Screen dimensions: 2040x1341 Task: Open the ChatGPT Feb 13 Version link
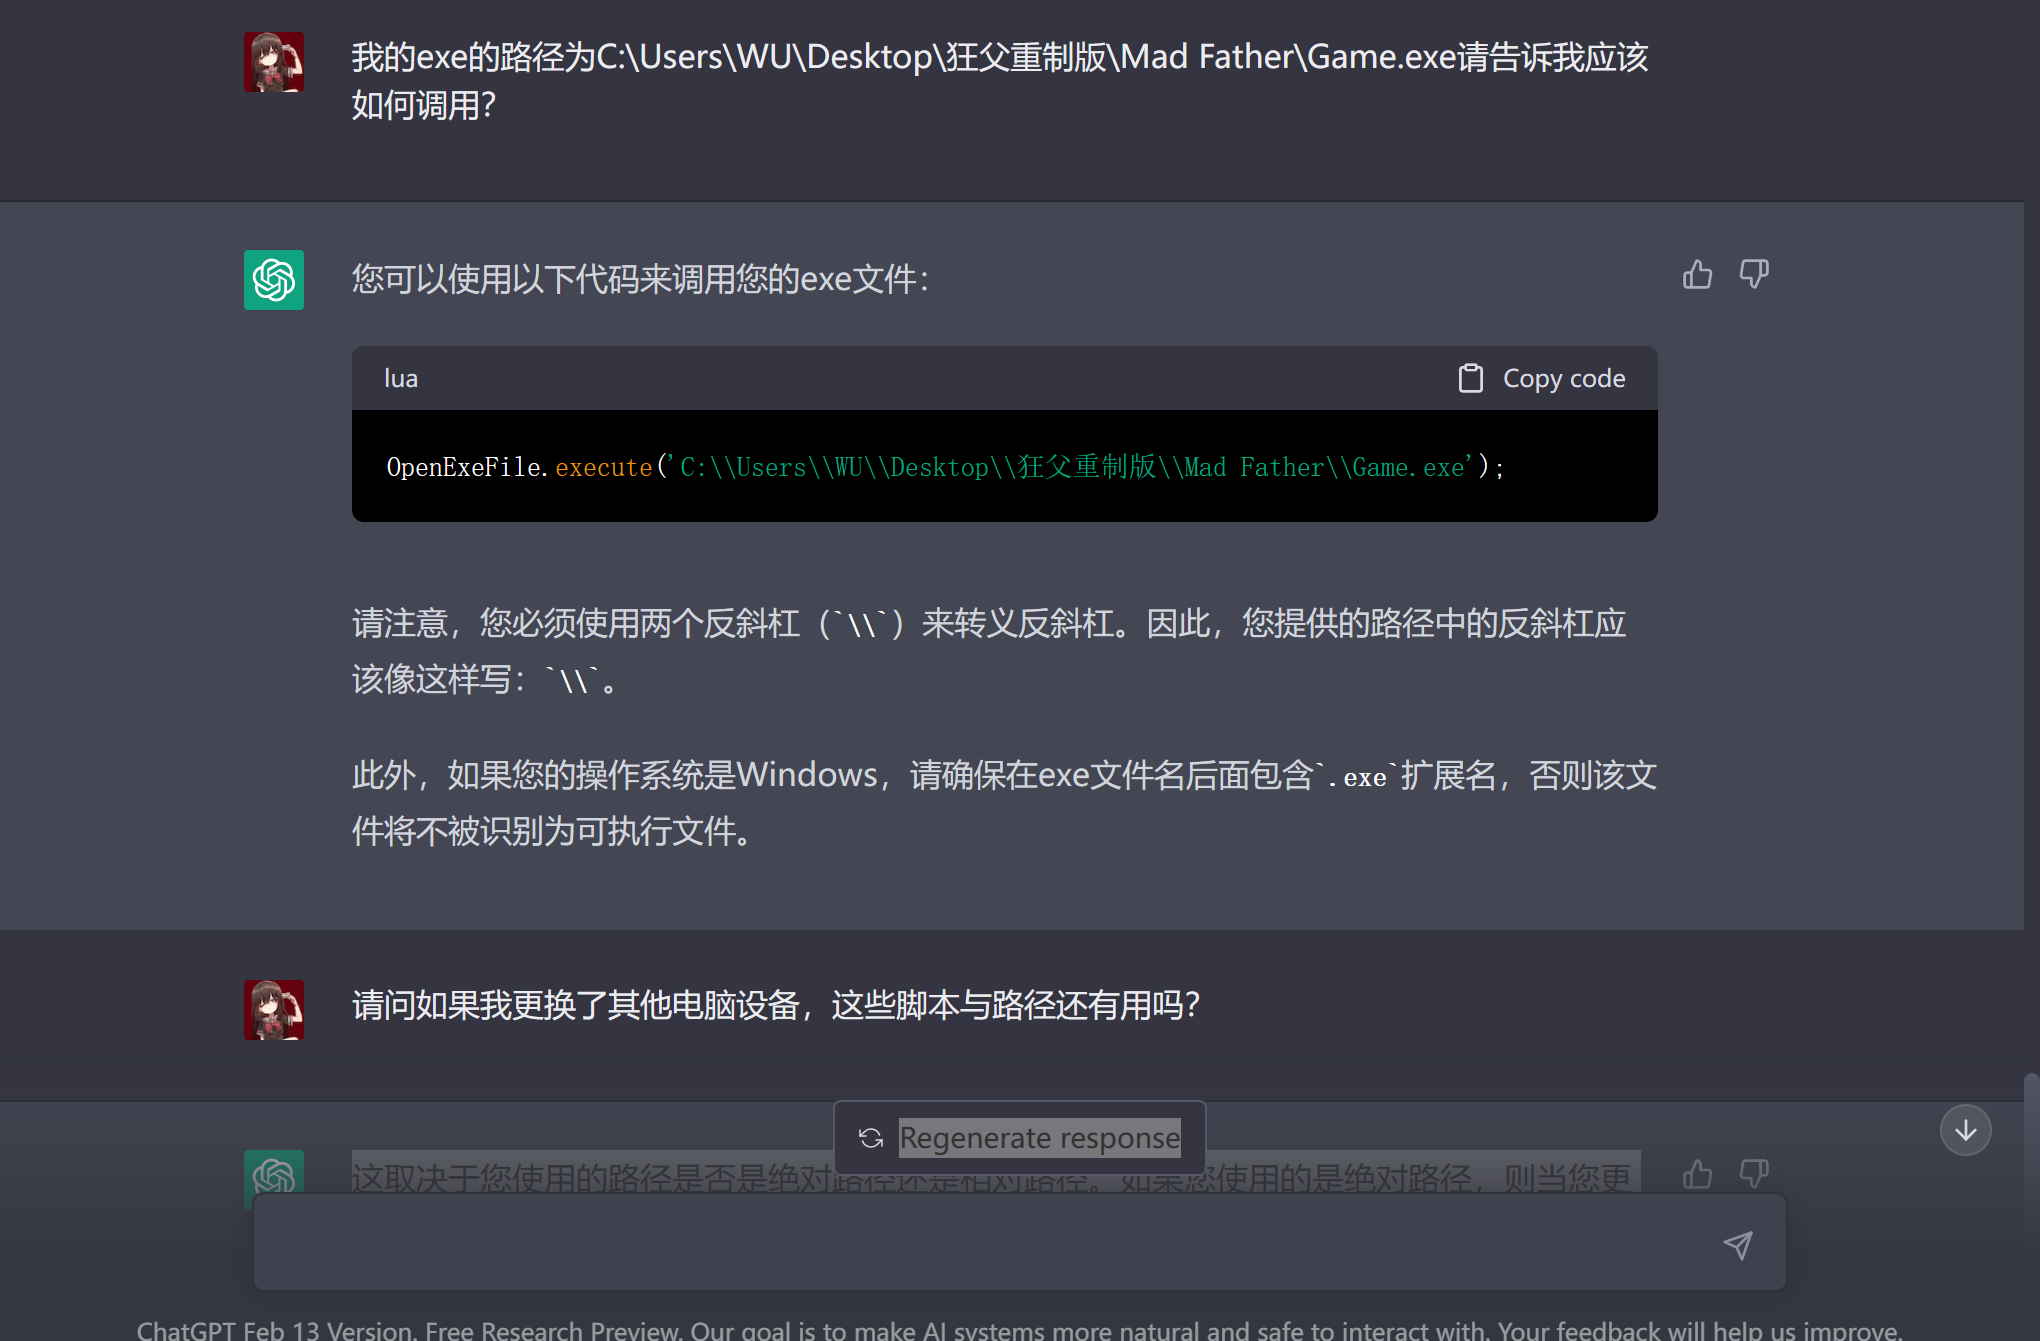(274, 1330)
